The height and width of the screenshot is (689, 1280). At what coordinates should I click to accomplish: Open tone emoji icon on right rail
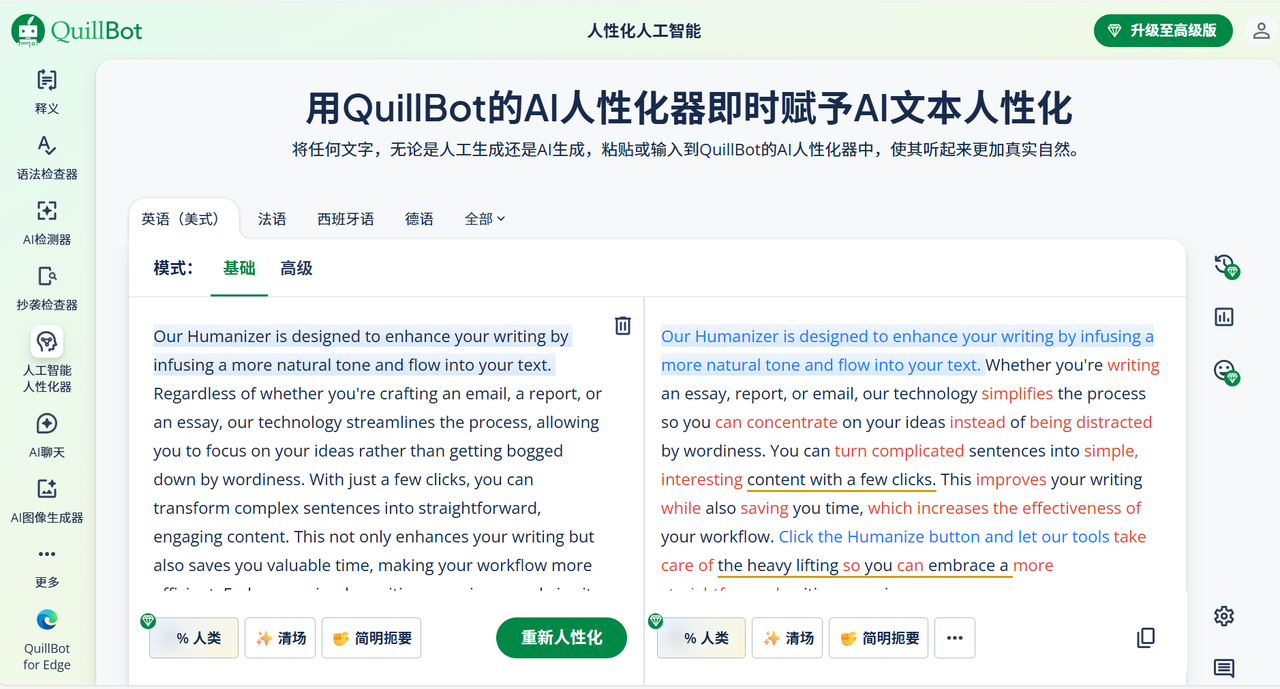pos(1225,371)
